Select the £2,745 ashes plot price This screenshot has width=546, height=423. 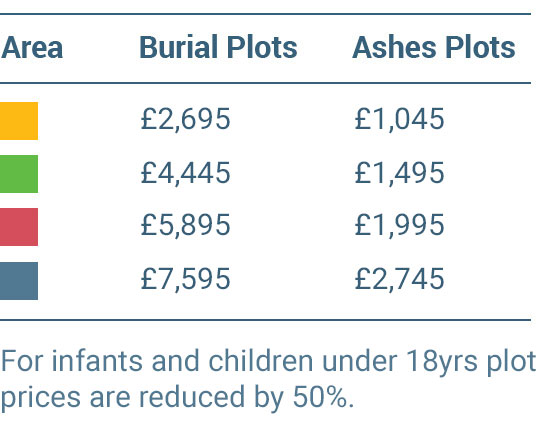coord(399,279)
